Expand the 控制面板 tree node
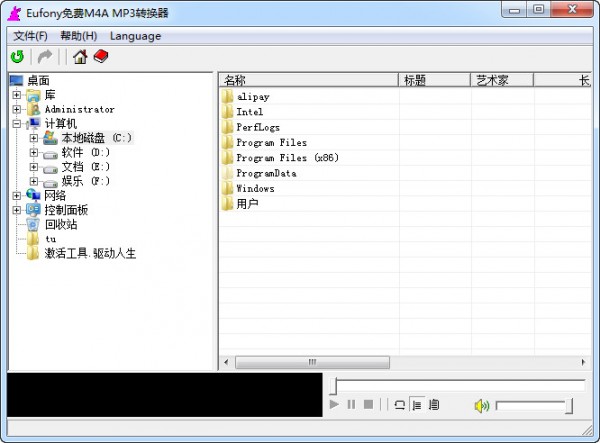This screenshot has width=600, height=443. click(x=16, y=210)
